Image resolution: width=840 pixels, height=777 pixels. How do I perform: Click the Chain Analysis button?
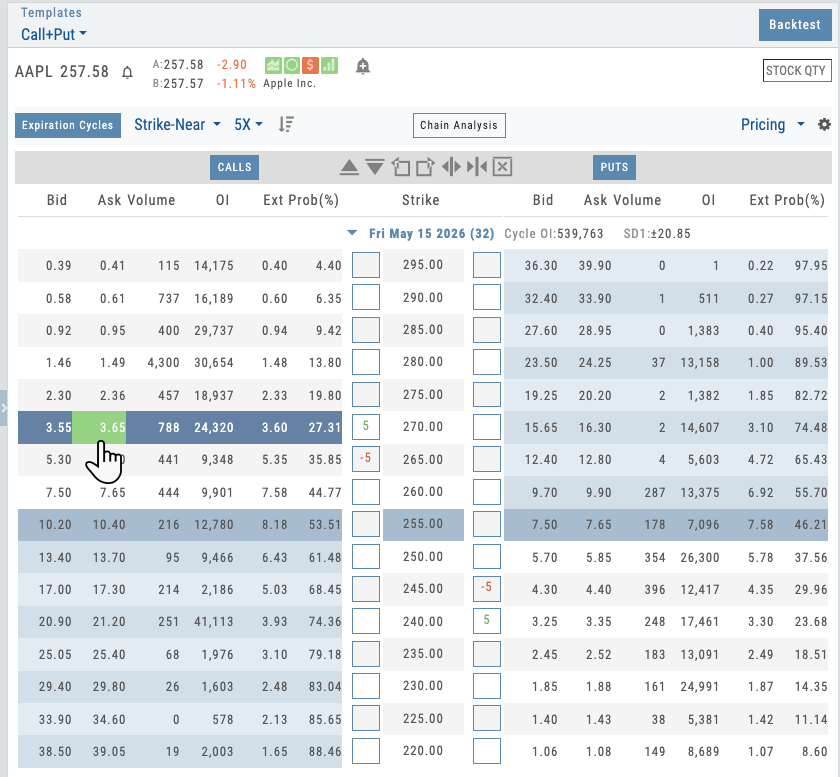pos(459,126)
